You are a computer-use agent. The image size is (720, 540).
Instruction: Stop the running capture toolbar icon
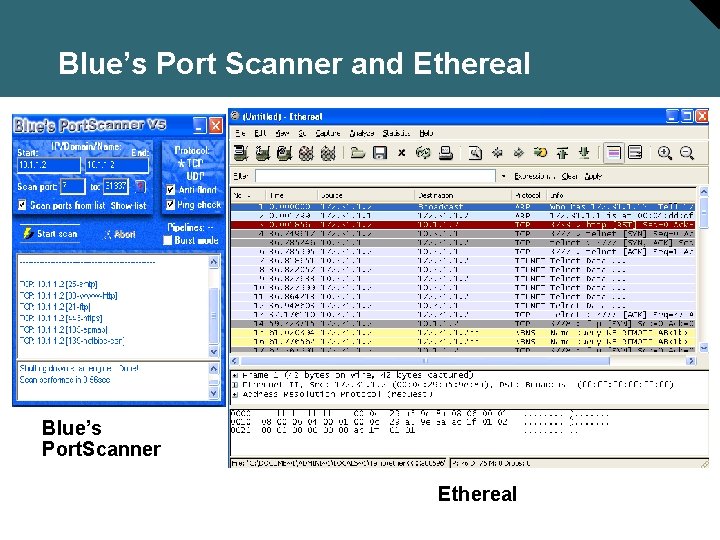pyautogui.click(x=306, y=153)
